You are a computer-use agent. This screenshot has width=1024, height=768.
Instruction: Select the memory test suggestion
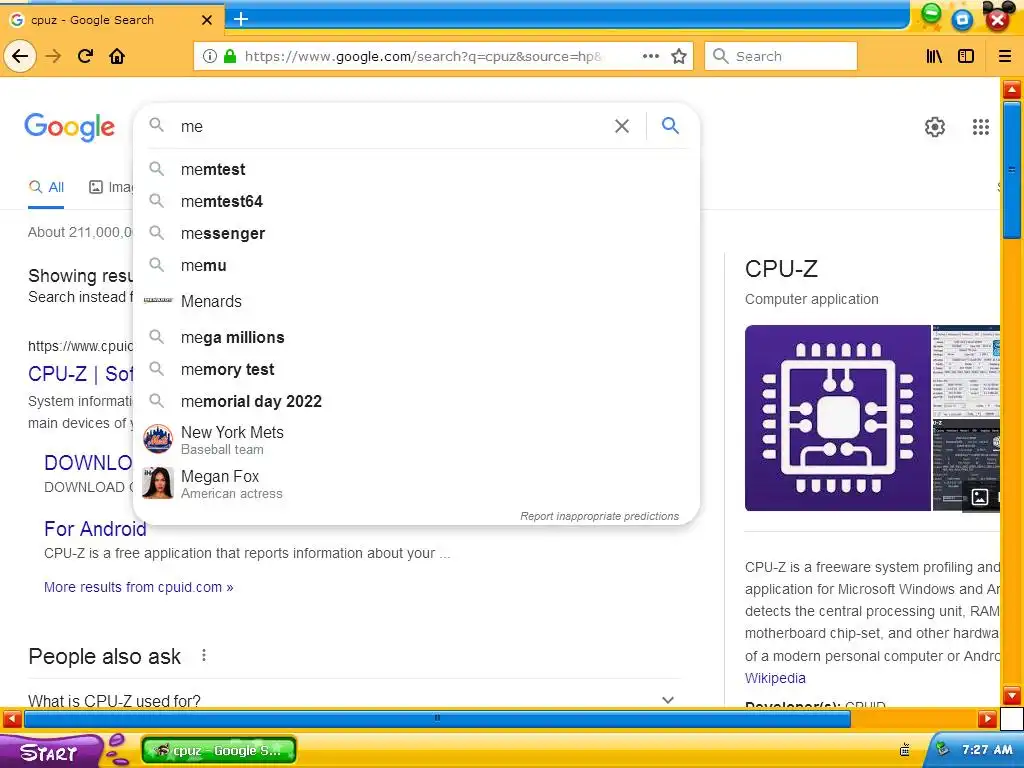tap(416, 369)
